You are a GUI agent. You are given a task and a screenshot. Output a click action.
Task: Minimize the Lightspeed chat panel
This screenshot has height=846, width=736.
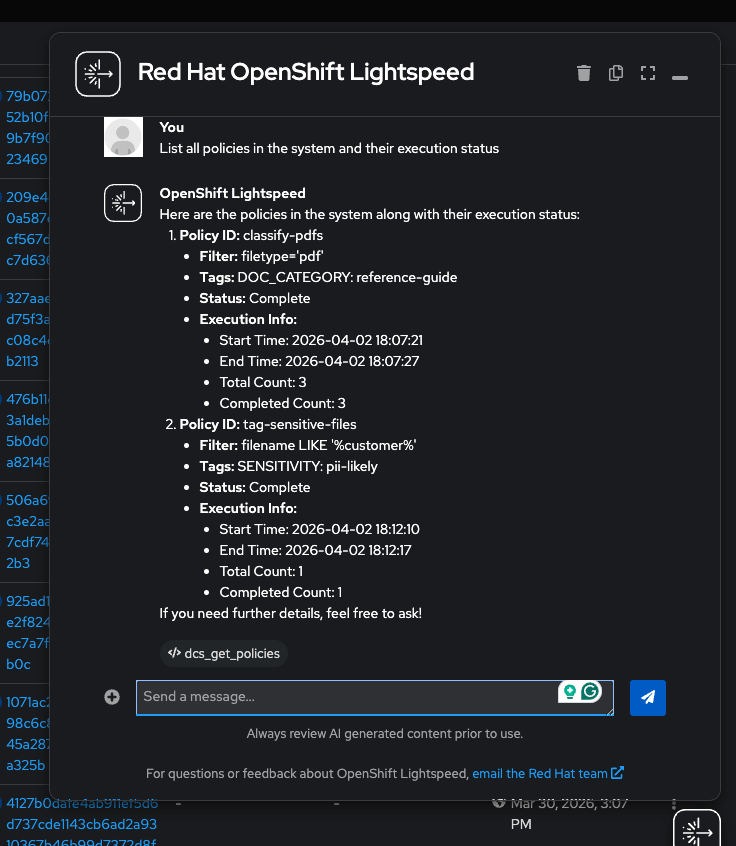(680, 78)
